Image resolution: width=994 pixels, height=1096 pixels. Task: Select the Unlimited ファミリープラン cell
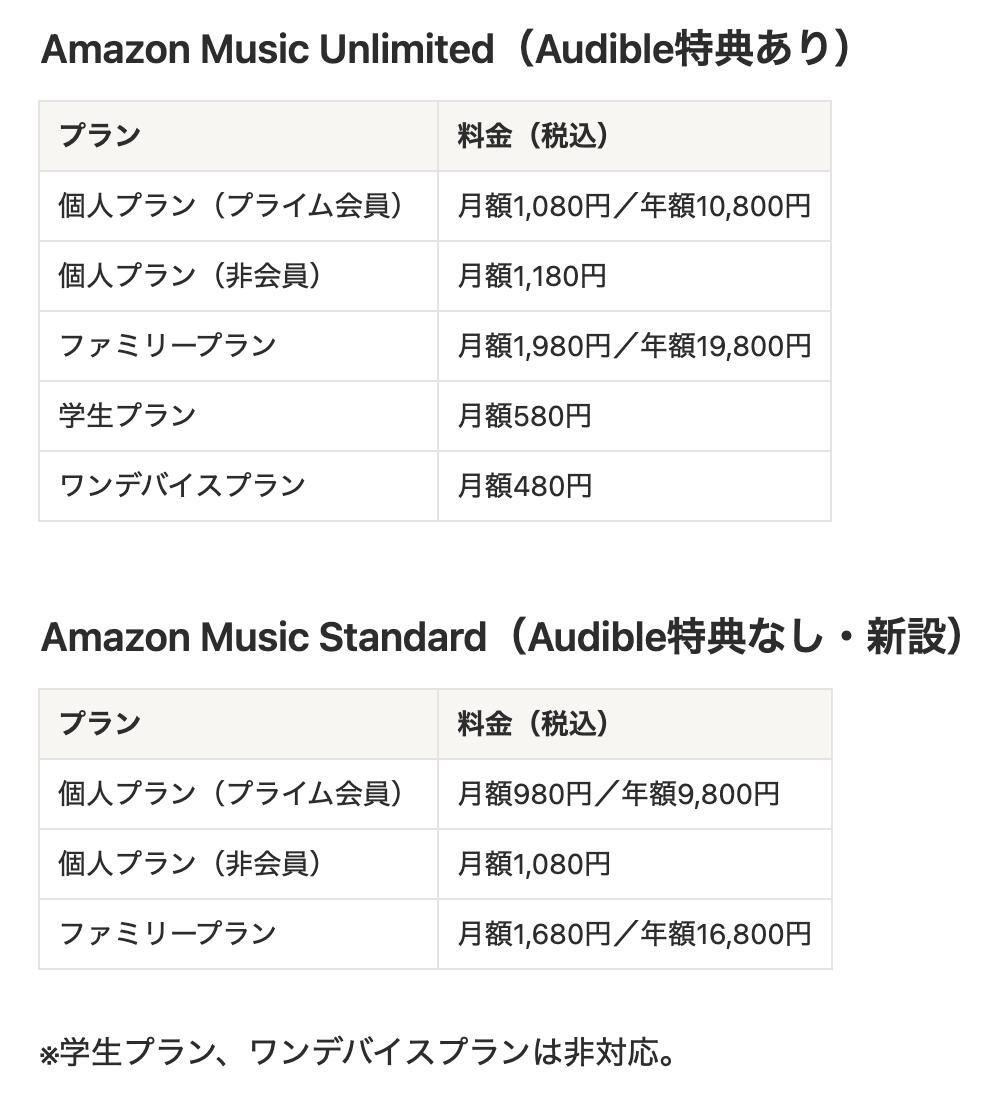pos(167,346)
